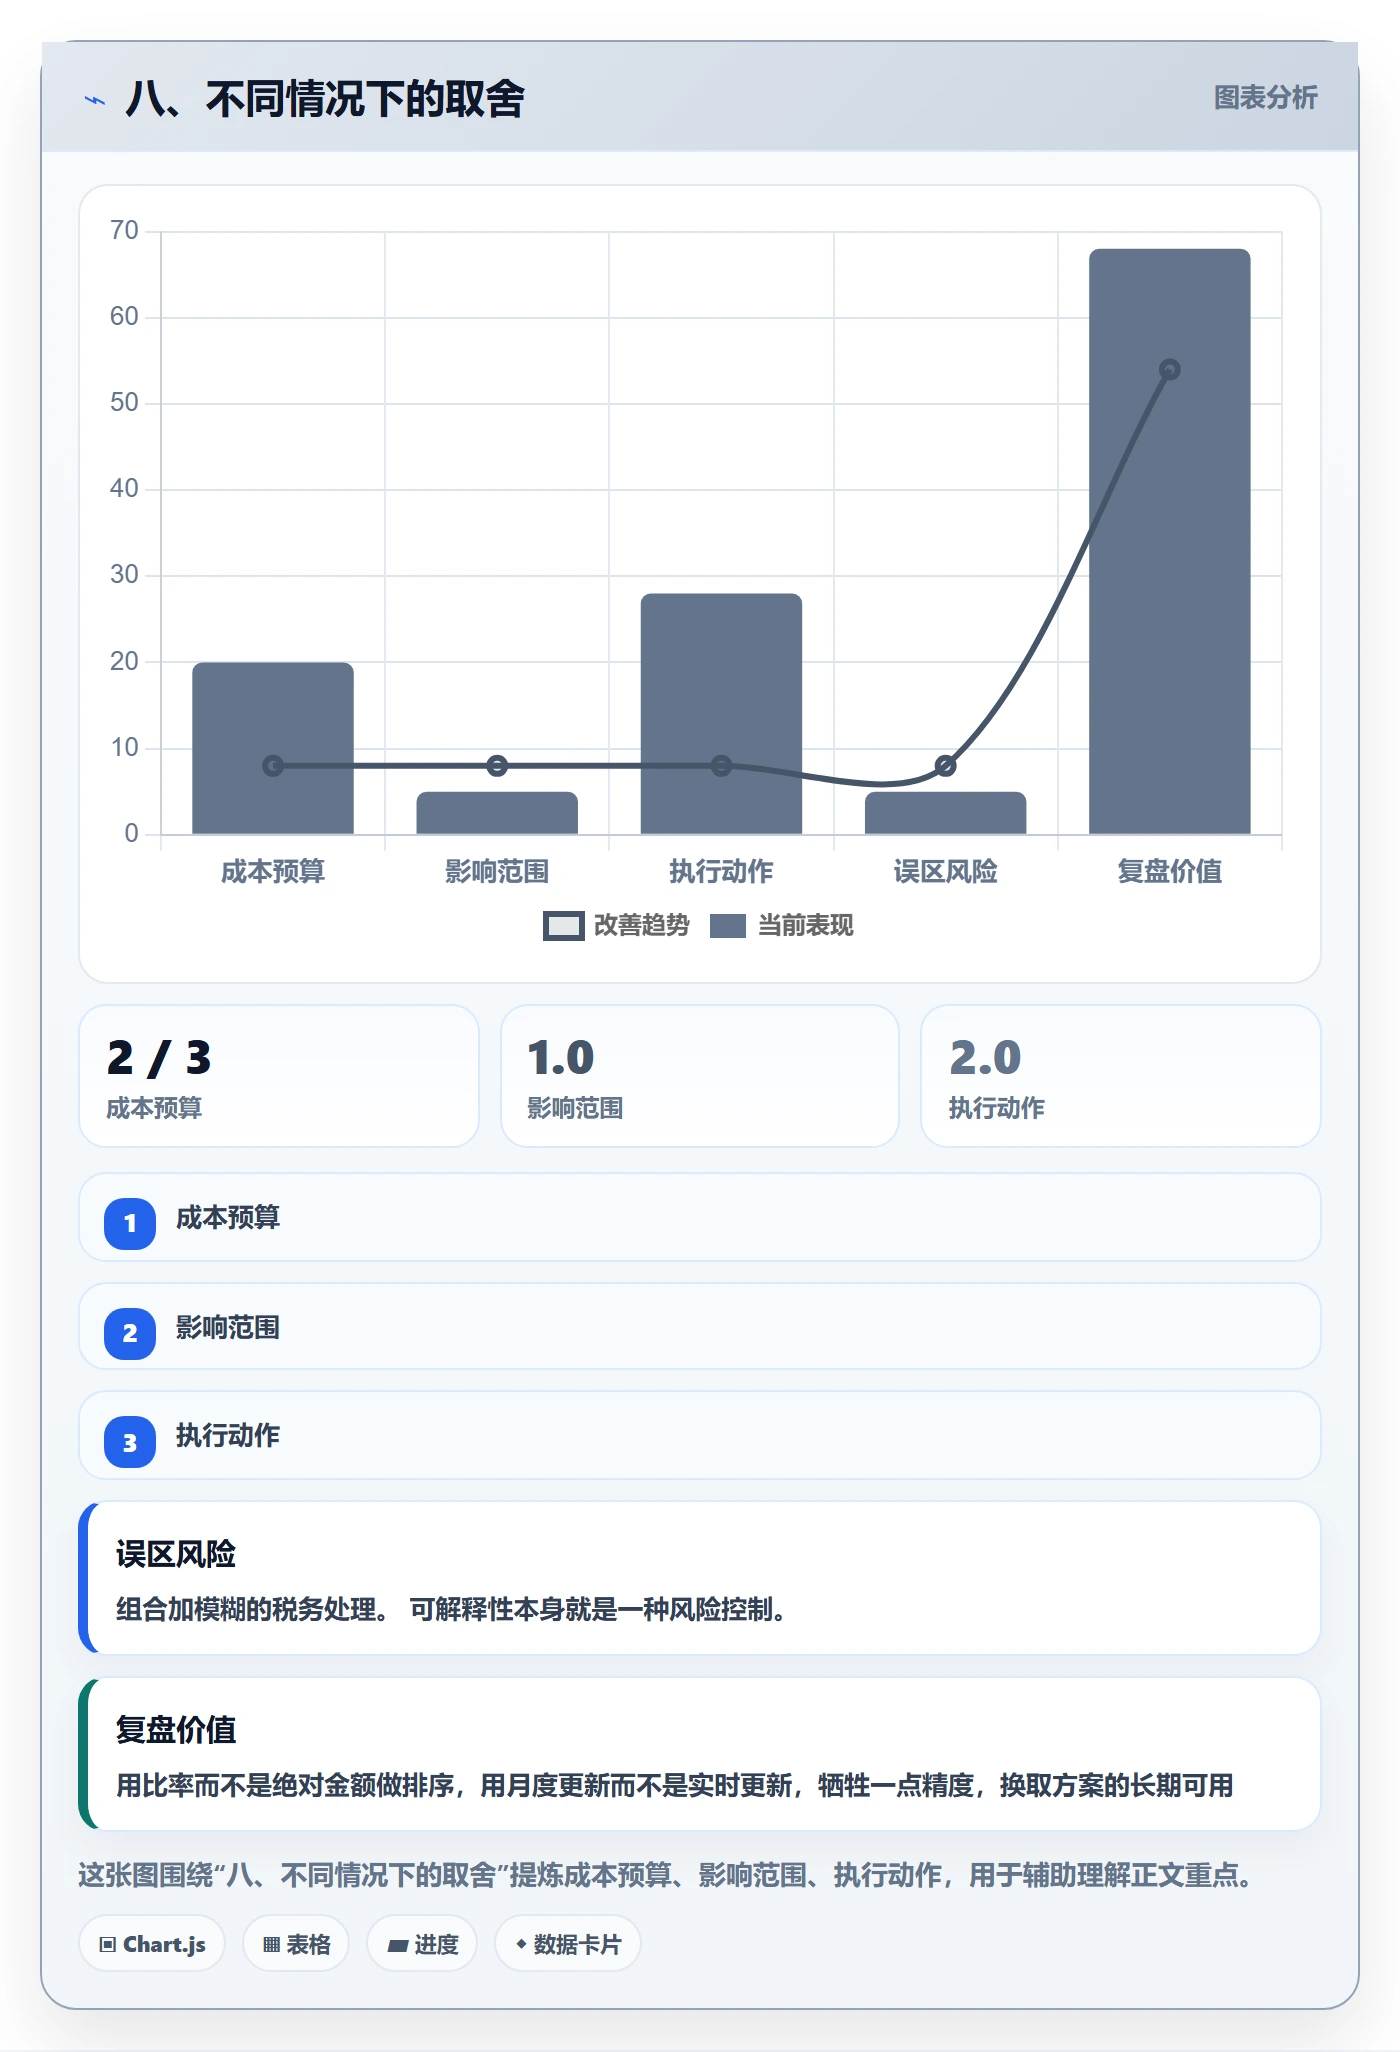This screenshot has width=1400, height=2052.
Task: Open the 2 / 3 成本预算 stat card
Action: tap(279, 1076)
